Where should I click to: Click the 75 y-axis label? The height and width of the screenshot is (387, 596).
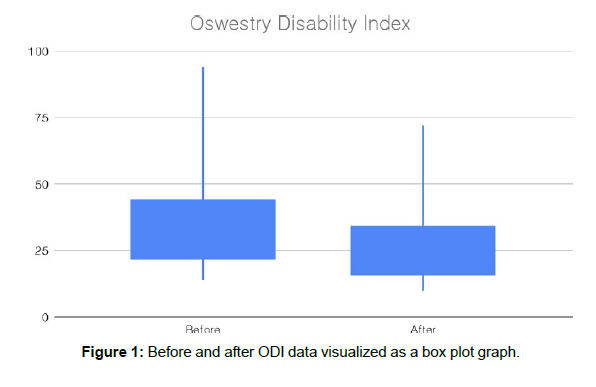[x=42, y=118]
